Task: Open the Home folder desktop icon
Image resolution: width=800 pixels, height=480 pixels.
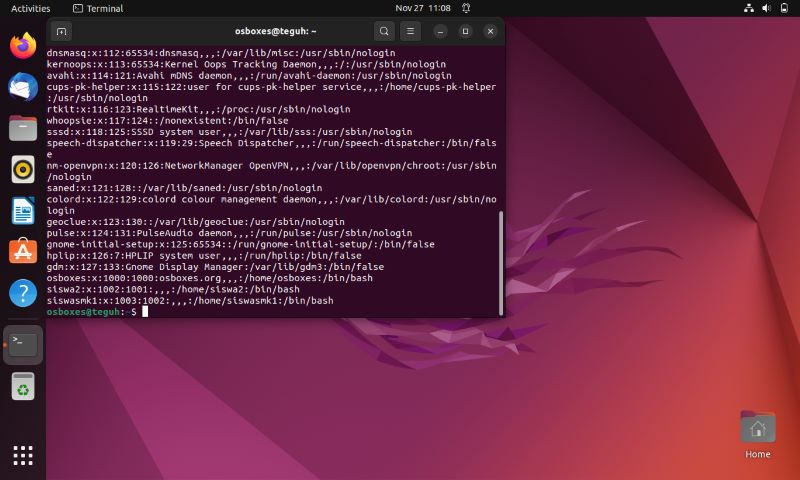Action: 758,435
